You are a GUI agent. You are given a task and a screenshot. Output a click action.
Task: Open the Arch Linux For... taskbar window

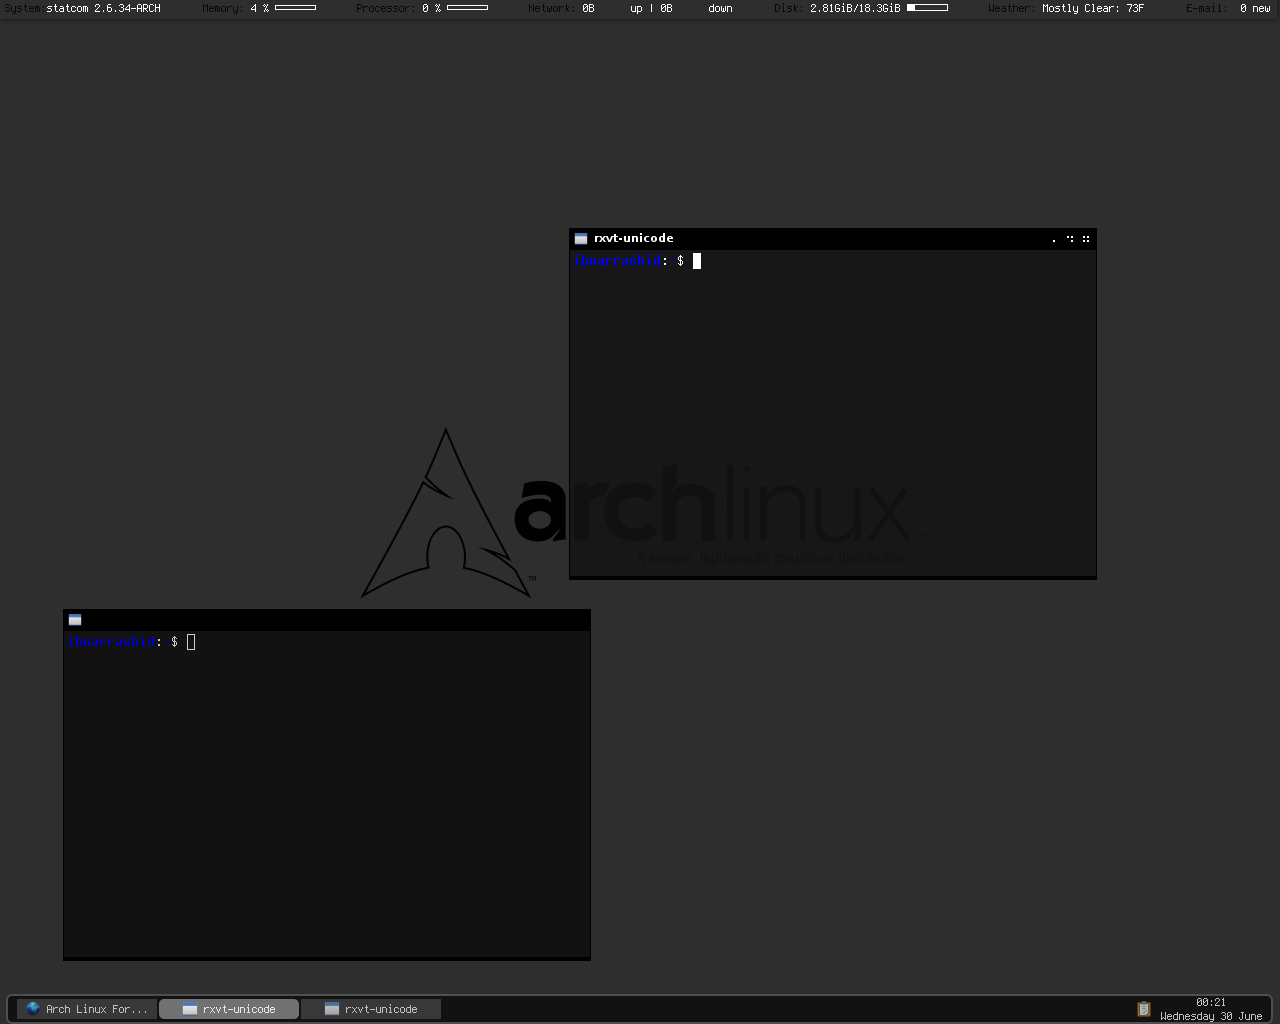(87, 1009)
